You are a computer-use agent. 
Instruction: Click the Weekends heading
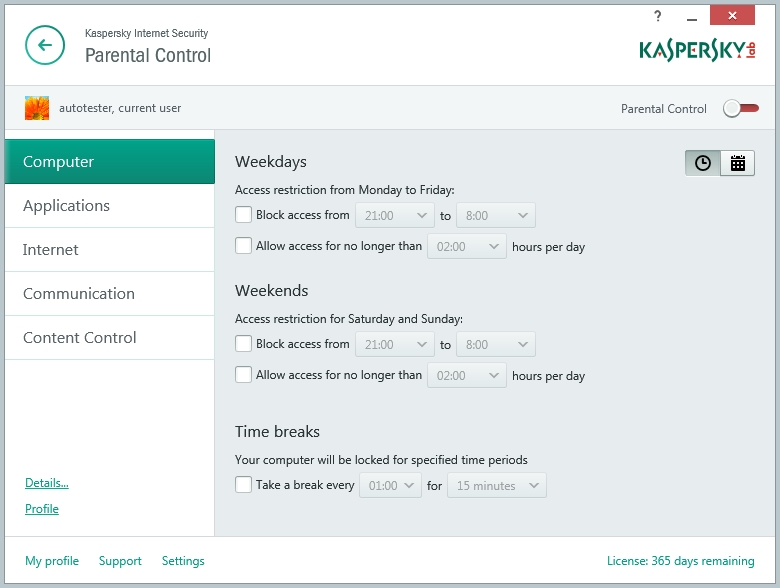pyautogui.click(x=272, y=291)
